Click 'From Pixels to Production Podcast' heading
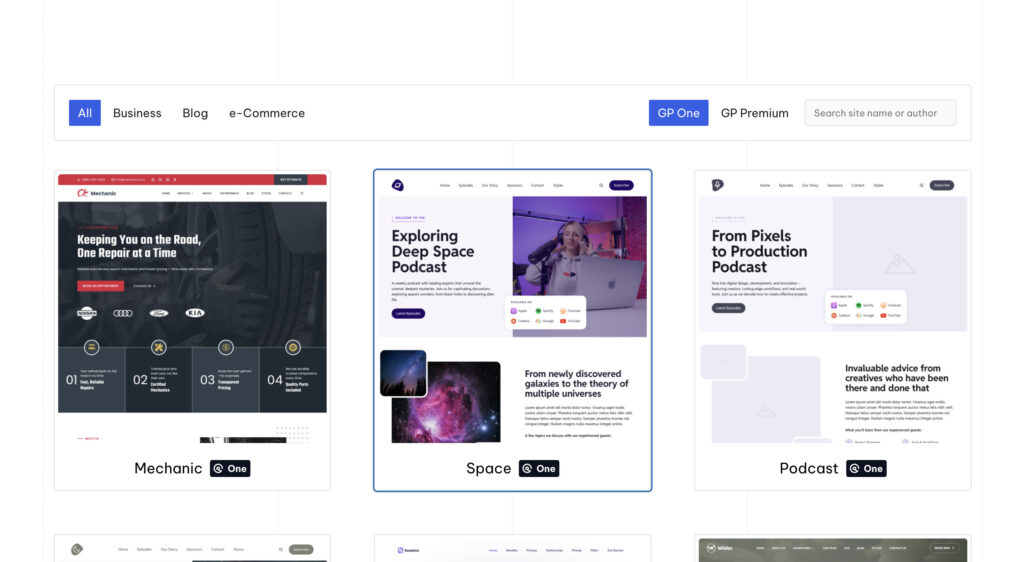Image resolution: width=1024 pixels, height=562 pixels. click(760, 251)
